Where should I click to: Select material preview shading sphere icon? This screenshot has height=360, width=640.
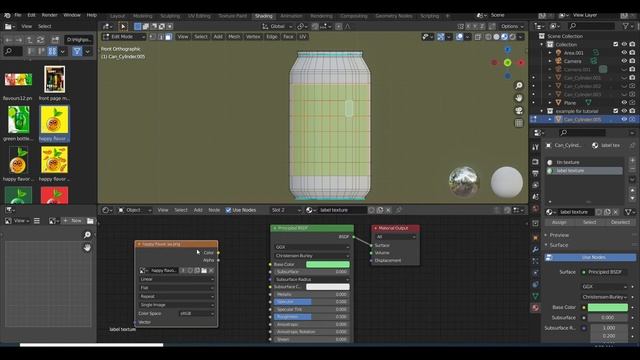click(x=504, y=37)
